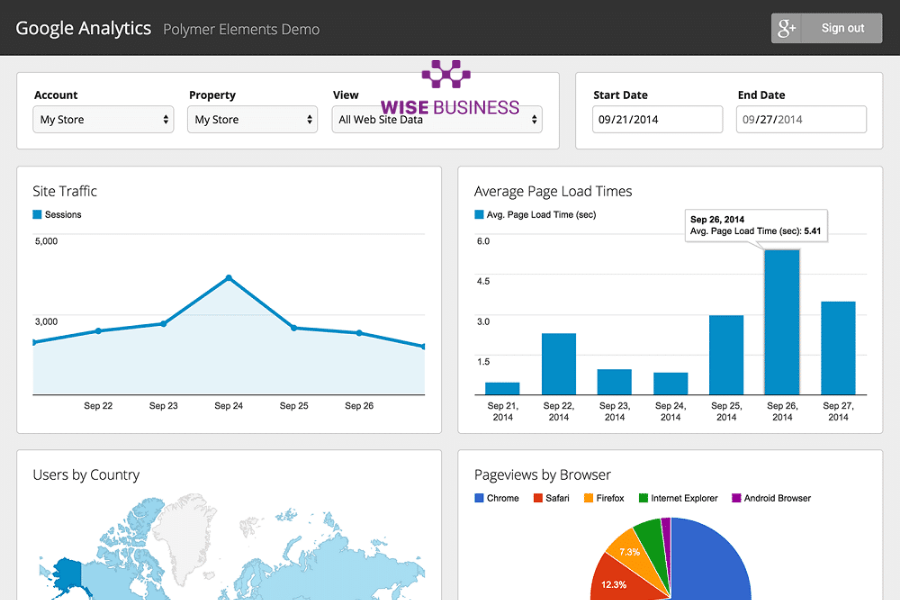Click the 4.5 axis label
The height and width of the screenshot is (600, 900).
pyautogui.click(x=483, y=281)
